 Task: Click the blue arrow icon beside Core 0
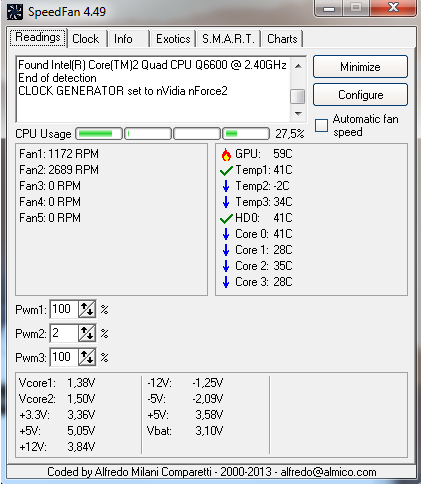(x=226, y=234)
